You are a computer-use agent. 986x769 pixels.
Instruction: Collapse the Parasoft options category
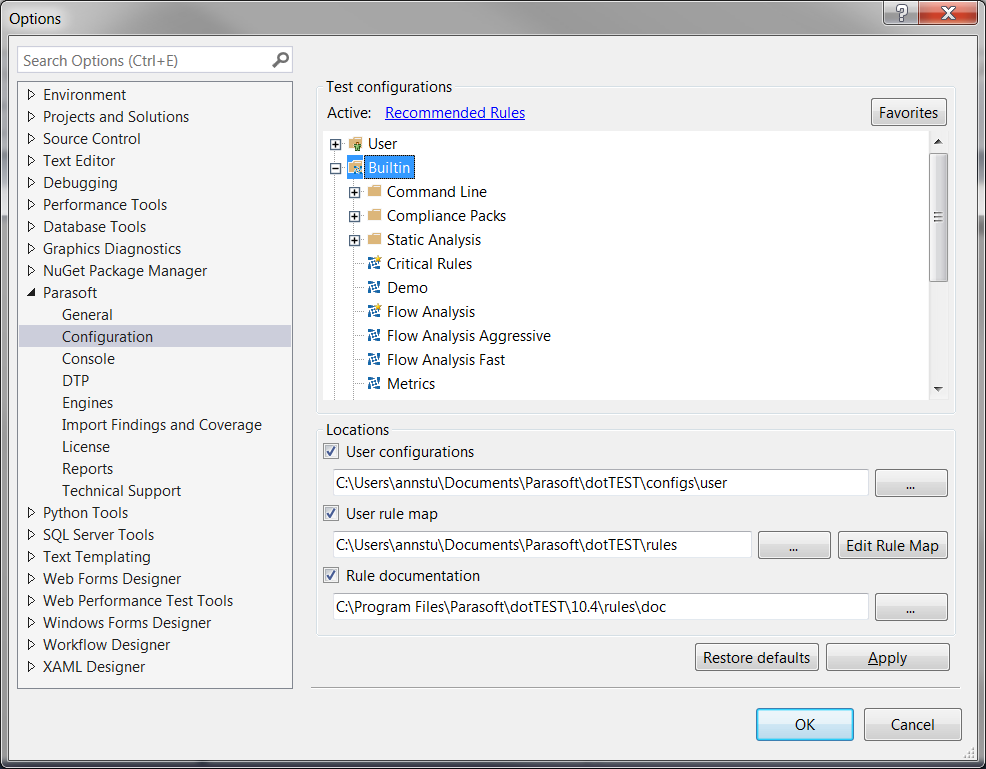[x=31, y=292]
